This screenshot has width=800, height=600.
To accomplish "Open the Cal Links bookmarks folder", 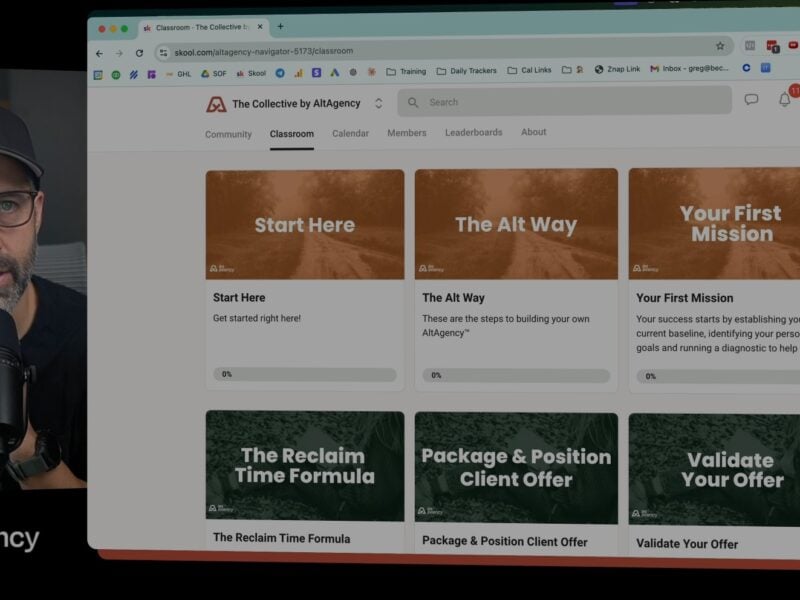I will point(529,70).
